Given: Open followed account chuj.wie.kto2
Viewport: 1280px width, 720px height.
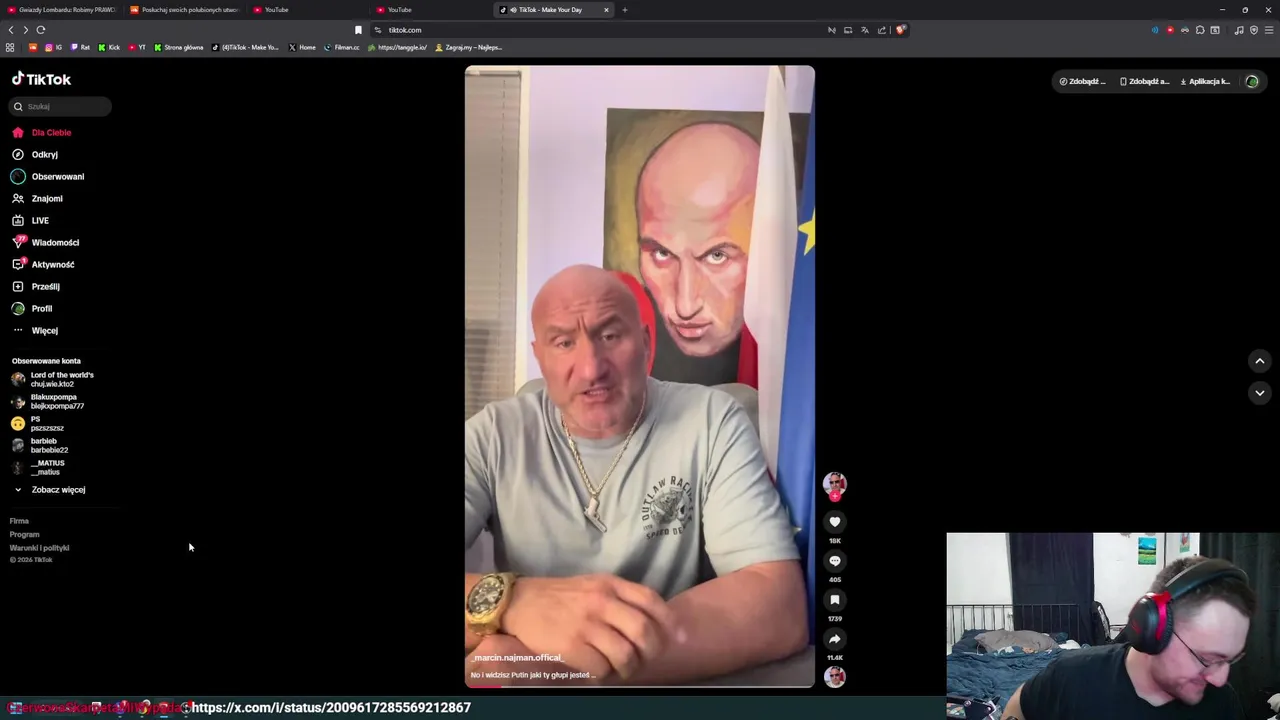Looking at the screenshot, I should (x=53, y=379).
